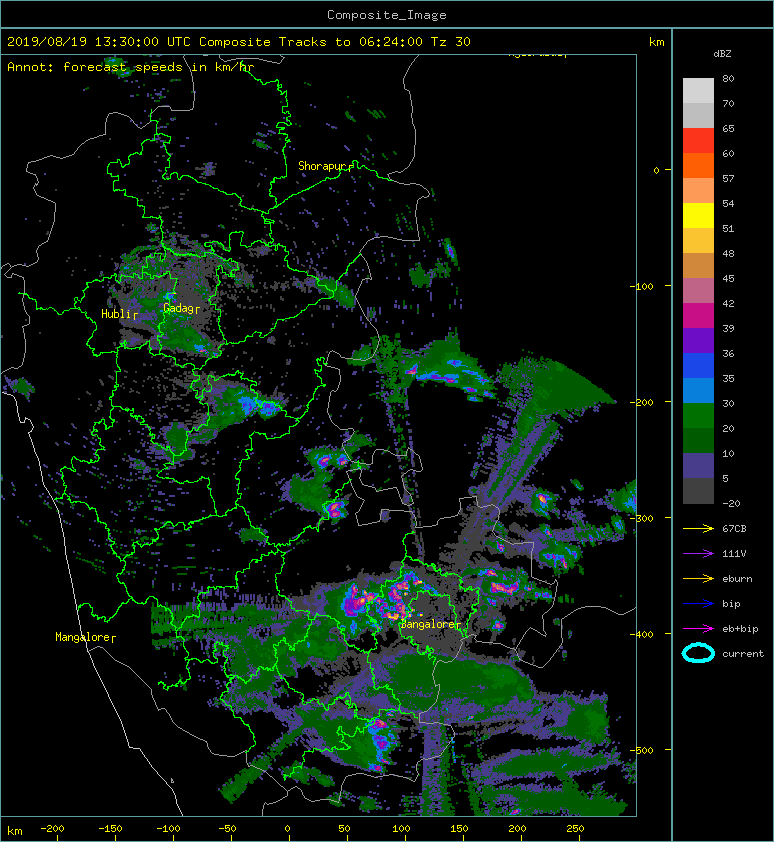774x842 pixels.
Task: Click the light orange 54–57 dBZ swatch
Action: pos(698,191)
